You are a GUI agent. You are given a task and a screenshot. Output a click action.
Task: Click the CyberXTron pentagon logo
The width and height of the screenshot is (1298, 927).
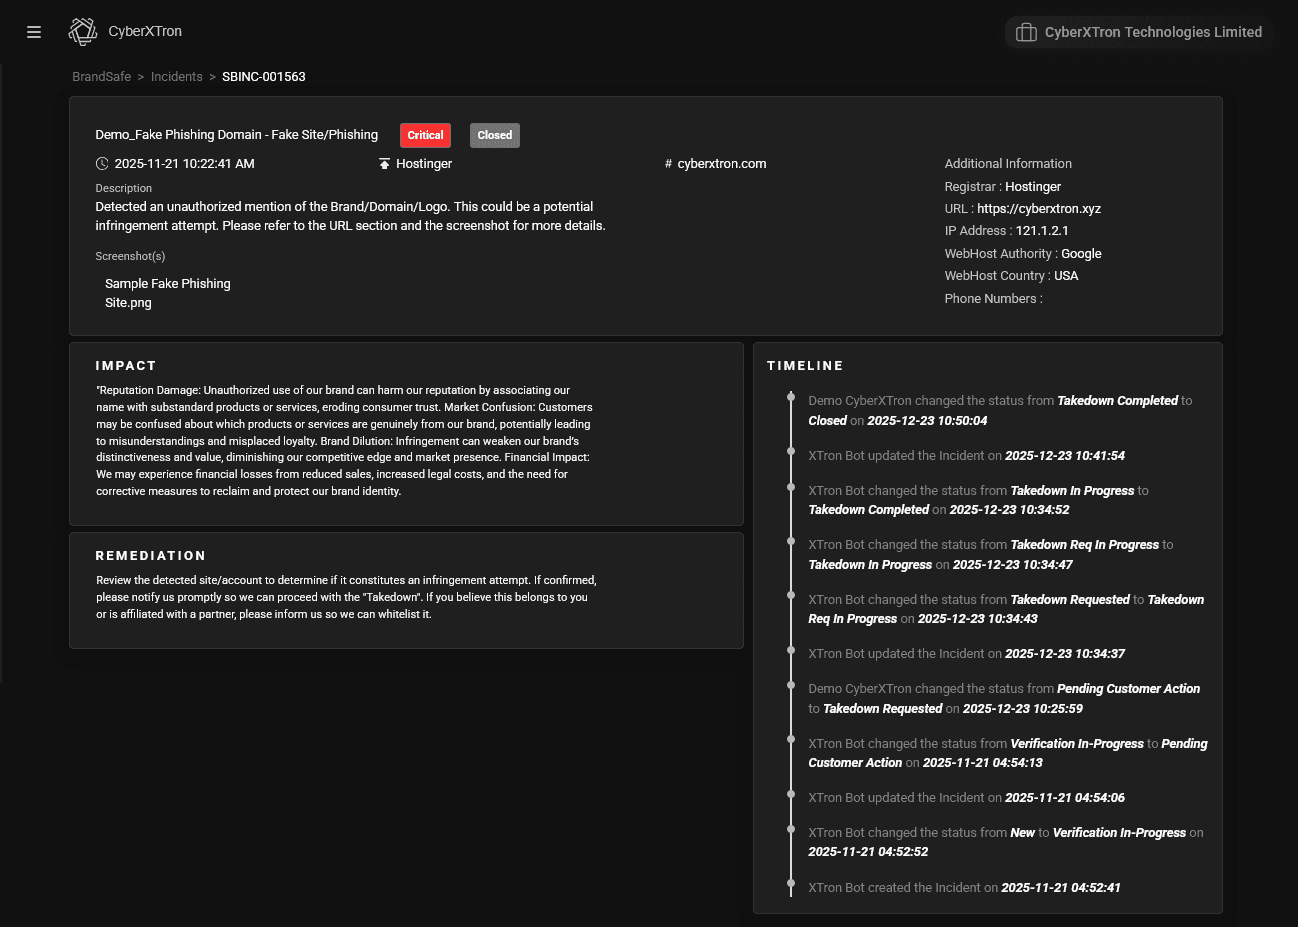(x=82, y=31)
